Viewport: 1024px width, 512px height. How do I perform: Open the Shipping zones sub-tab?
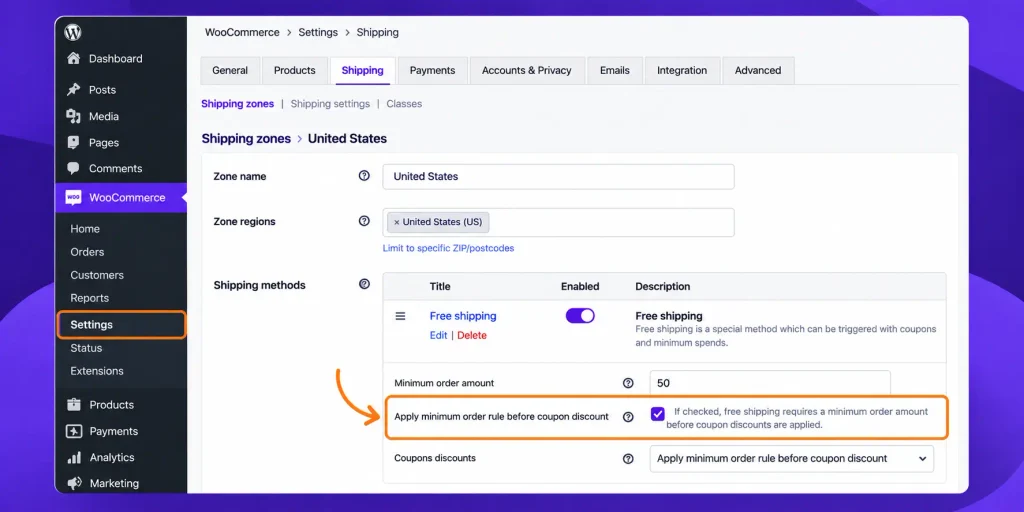point(238,104)
